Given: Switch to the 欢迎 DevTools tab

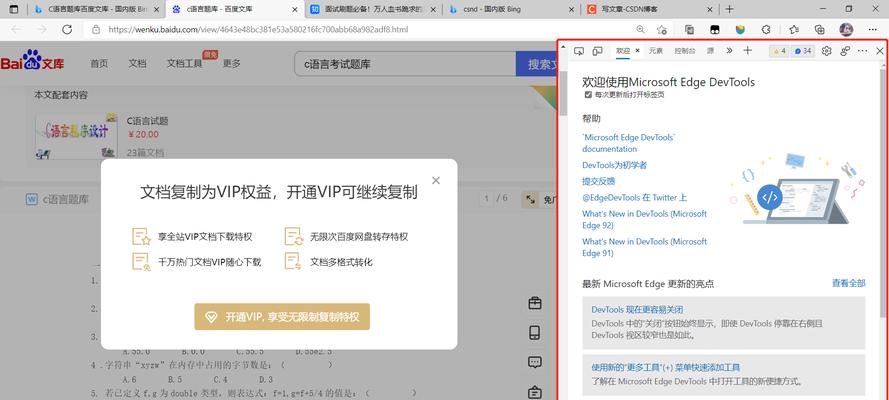Looking at the screenshot, I should pos(623,51).
